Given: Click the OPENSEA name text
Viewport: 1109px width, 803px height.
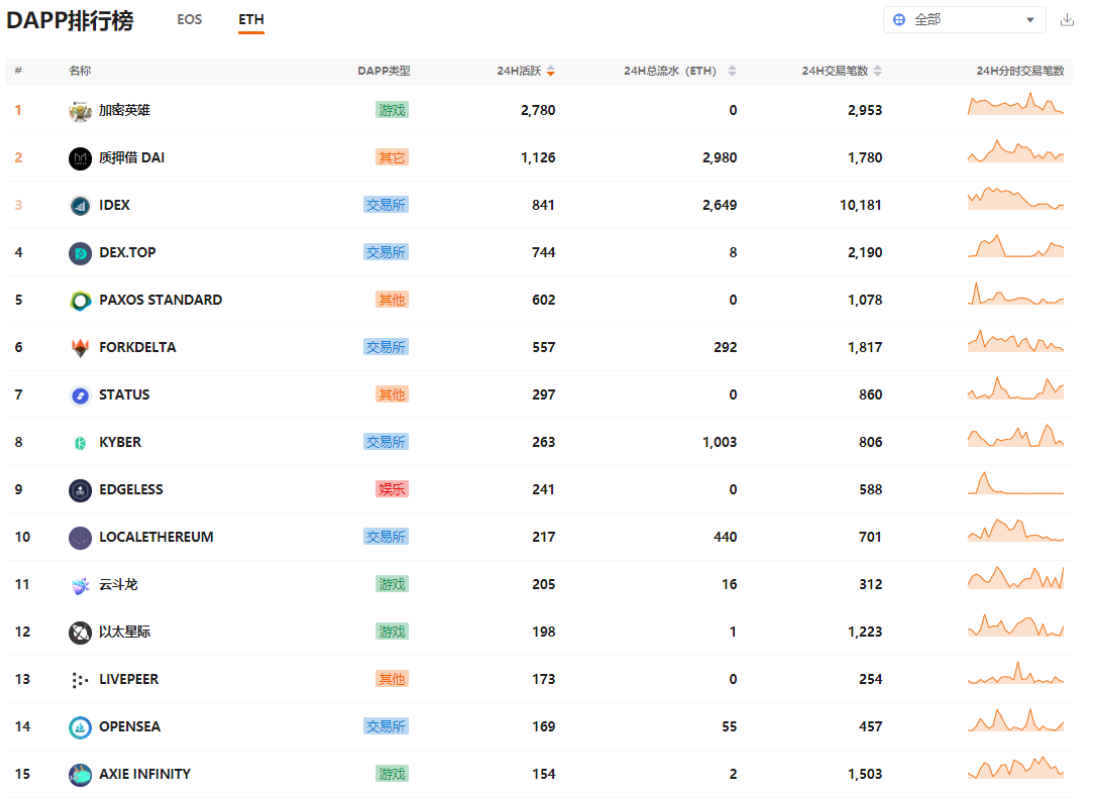Looking at the screenshot, I should click(129, 727).
